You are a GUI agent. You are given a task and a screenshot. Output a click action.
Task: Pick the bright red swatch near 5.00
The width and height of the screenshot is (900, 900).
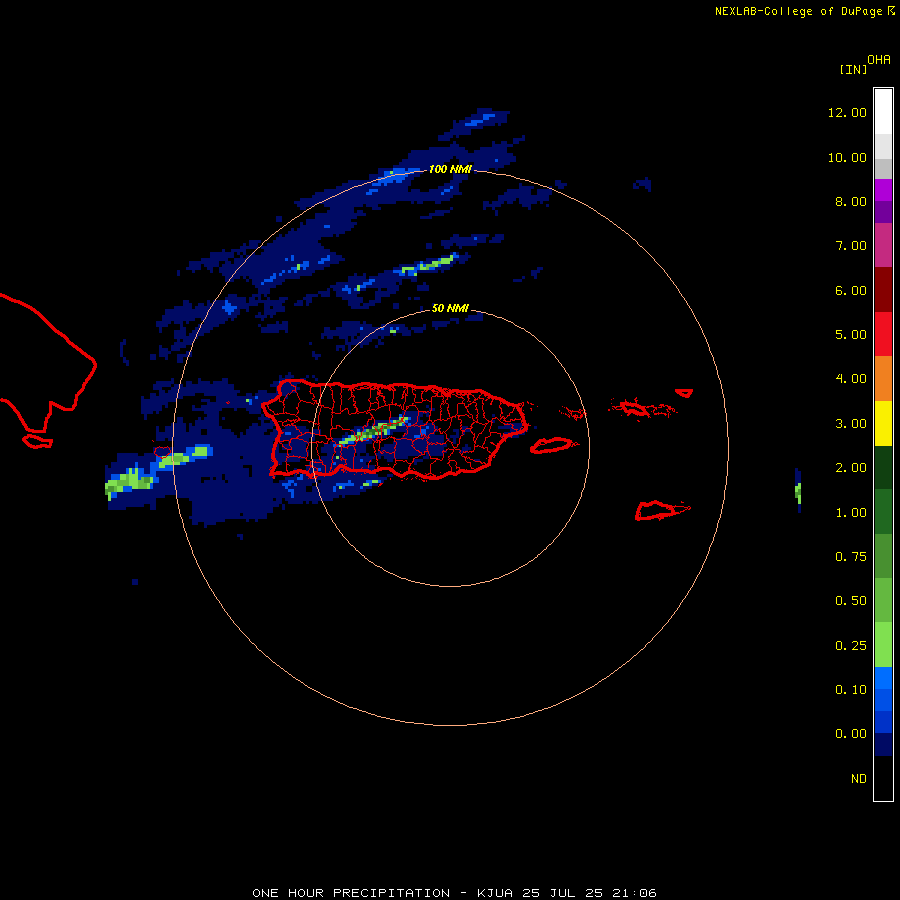coord(883,334)
